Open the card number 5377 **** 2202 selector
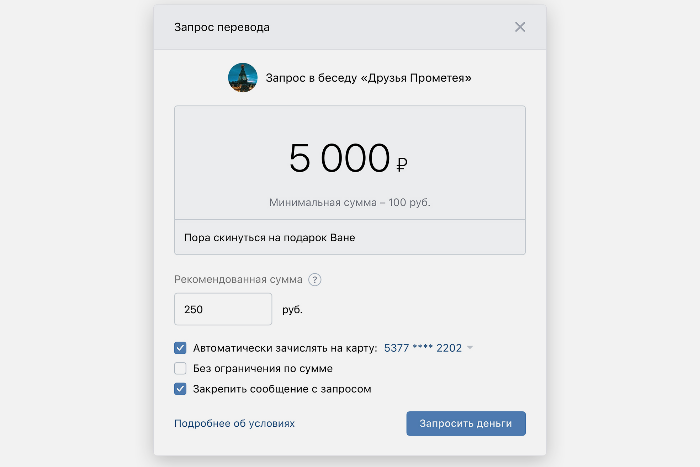 click(422, 348)
